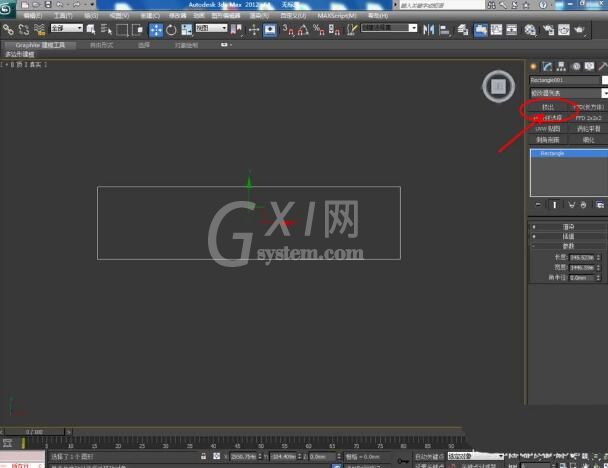The height and width of the screenshot is (468, 608).
Task: Open the 编辑(E) menu
Action: (33, 16)
